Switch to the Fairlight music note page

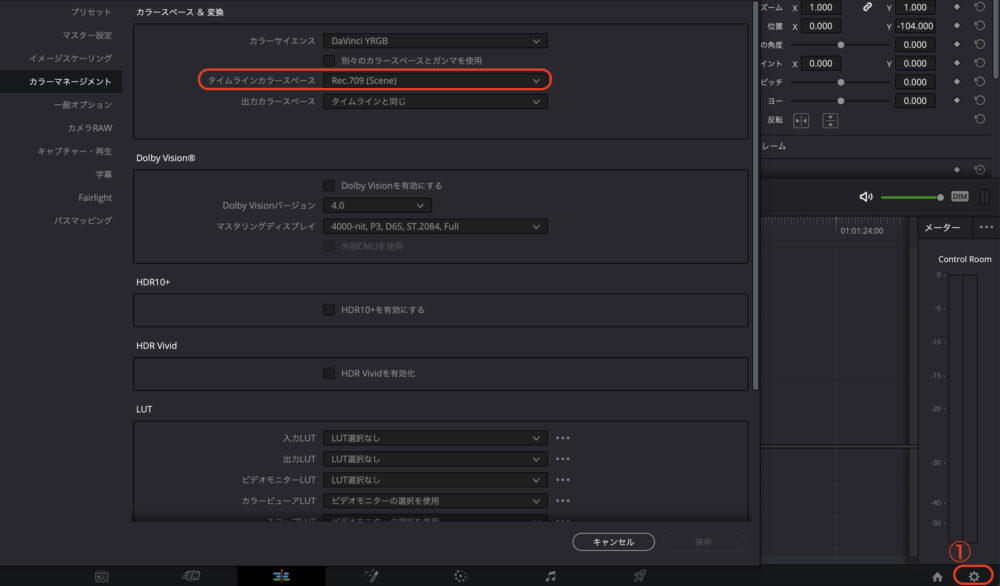550,576
